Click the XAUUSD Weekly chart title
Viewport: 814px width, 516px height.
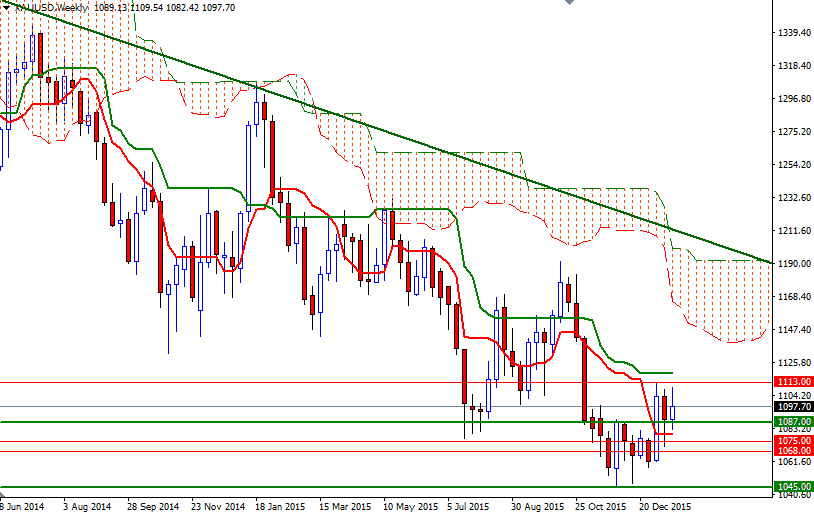51,8
